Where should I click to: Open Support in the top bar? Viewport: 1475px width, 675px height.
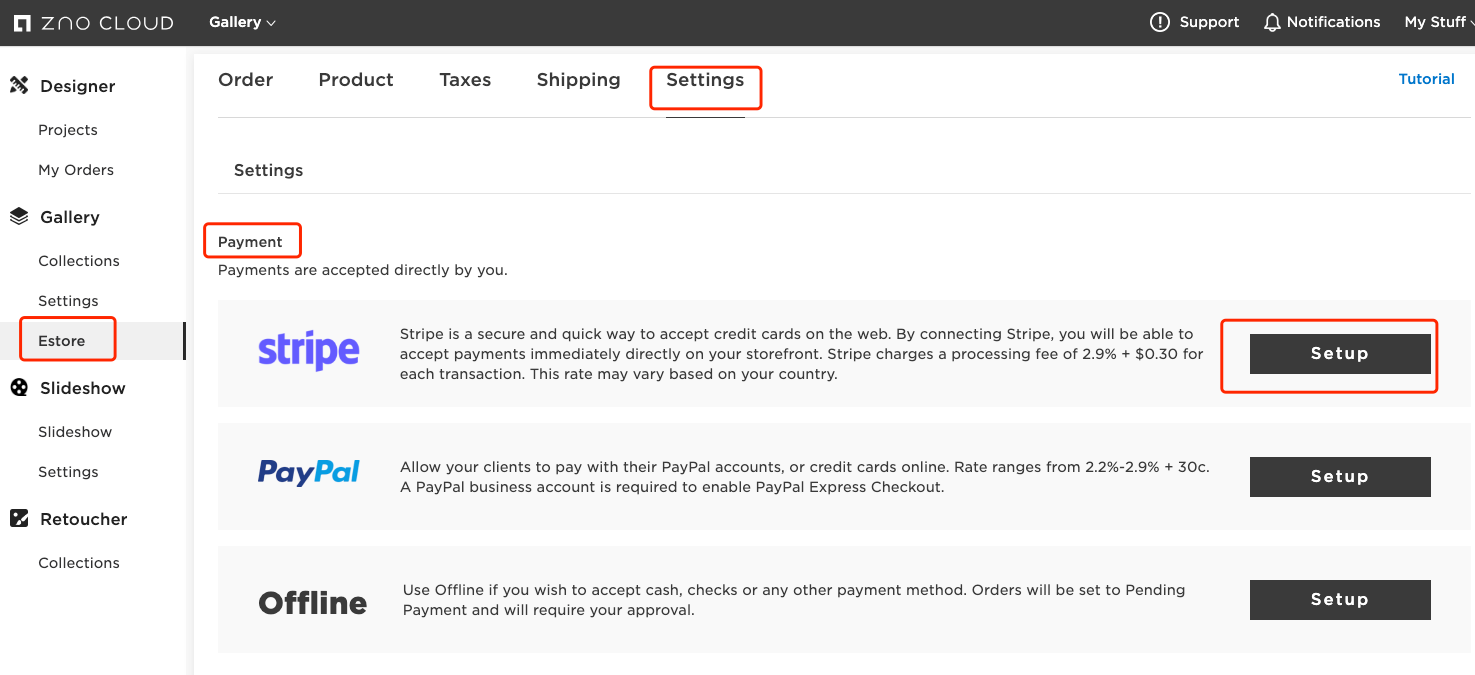[x=1195, y=22]
